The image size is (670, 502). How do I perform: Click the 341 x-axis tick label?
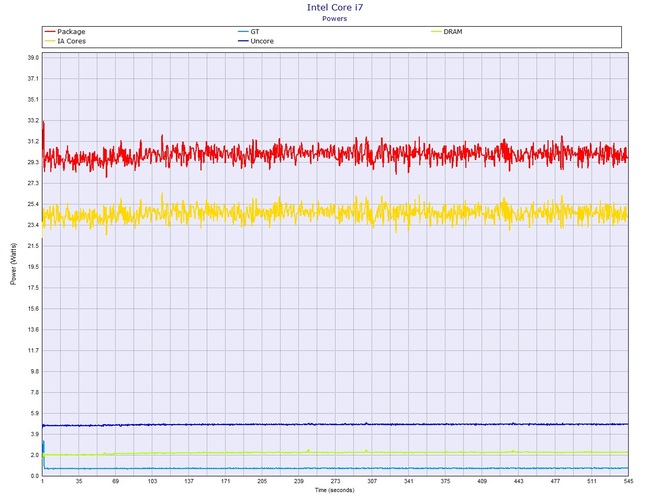408,481
